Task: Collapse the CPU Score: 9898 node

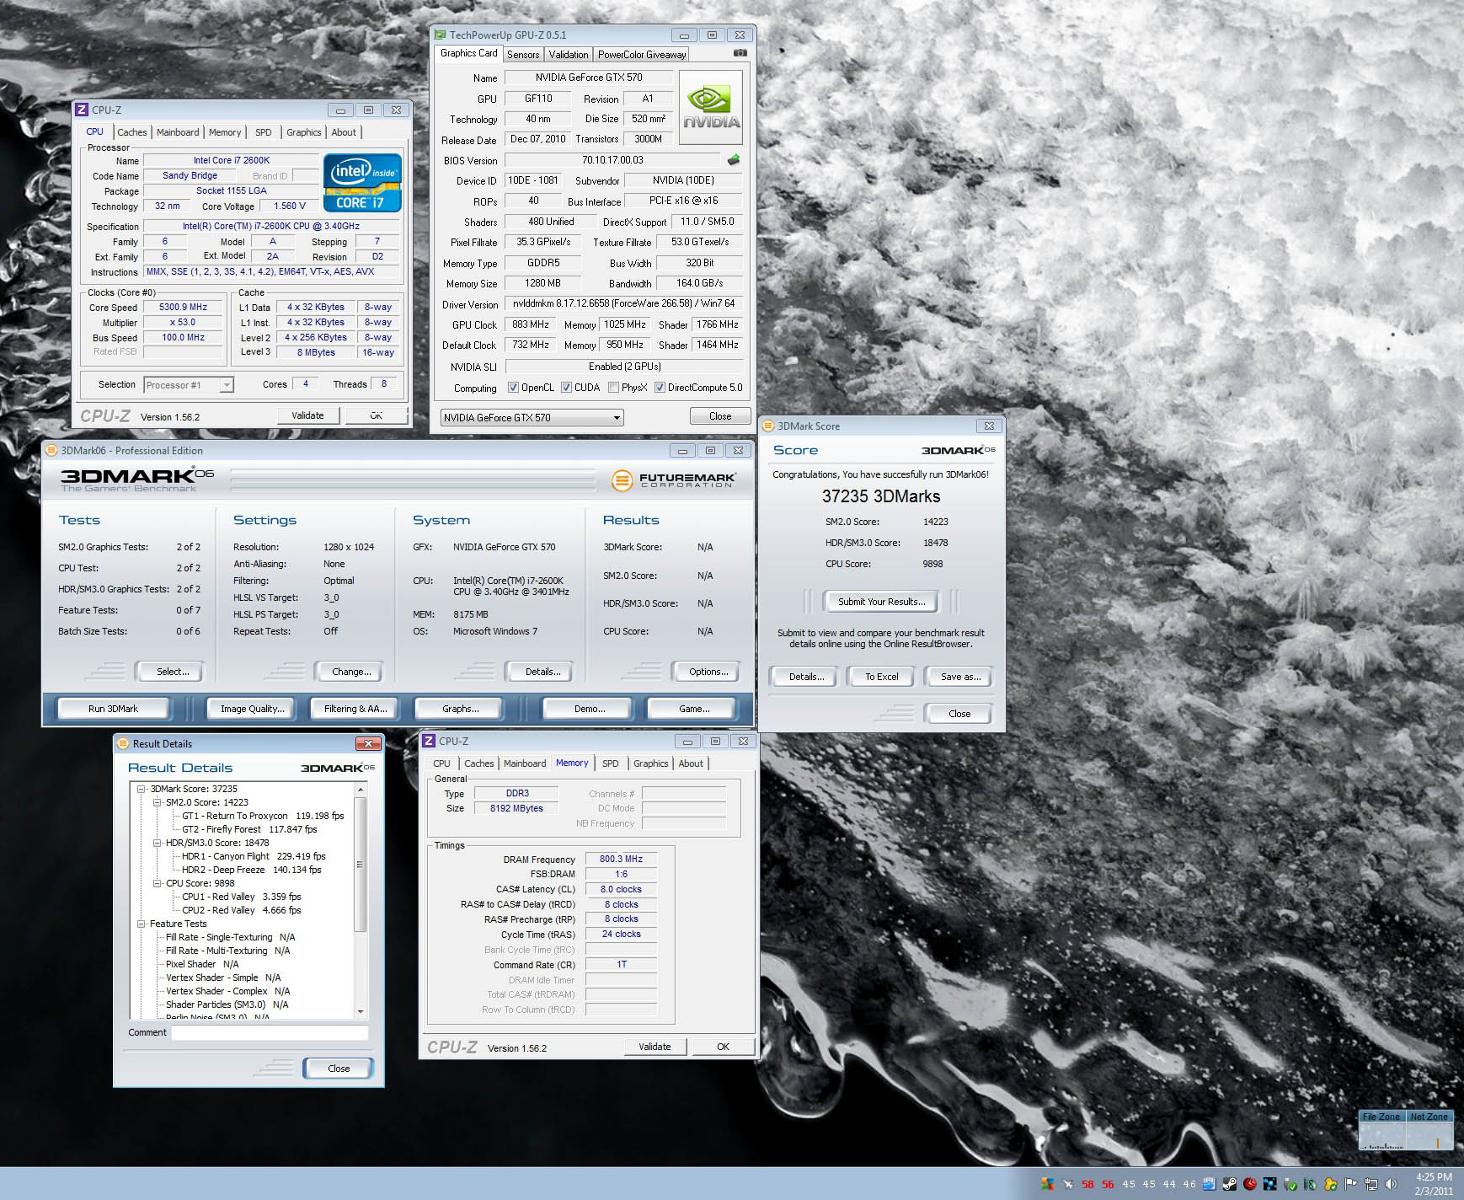Action: (158, 884)
